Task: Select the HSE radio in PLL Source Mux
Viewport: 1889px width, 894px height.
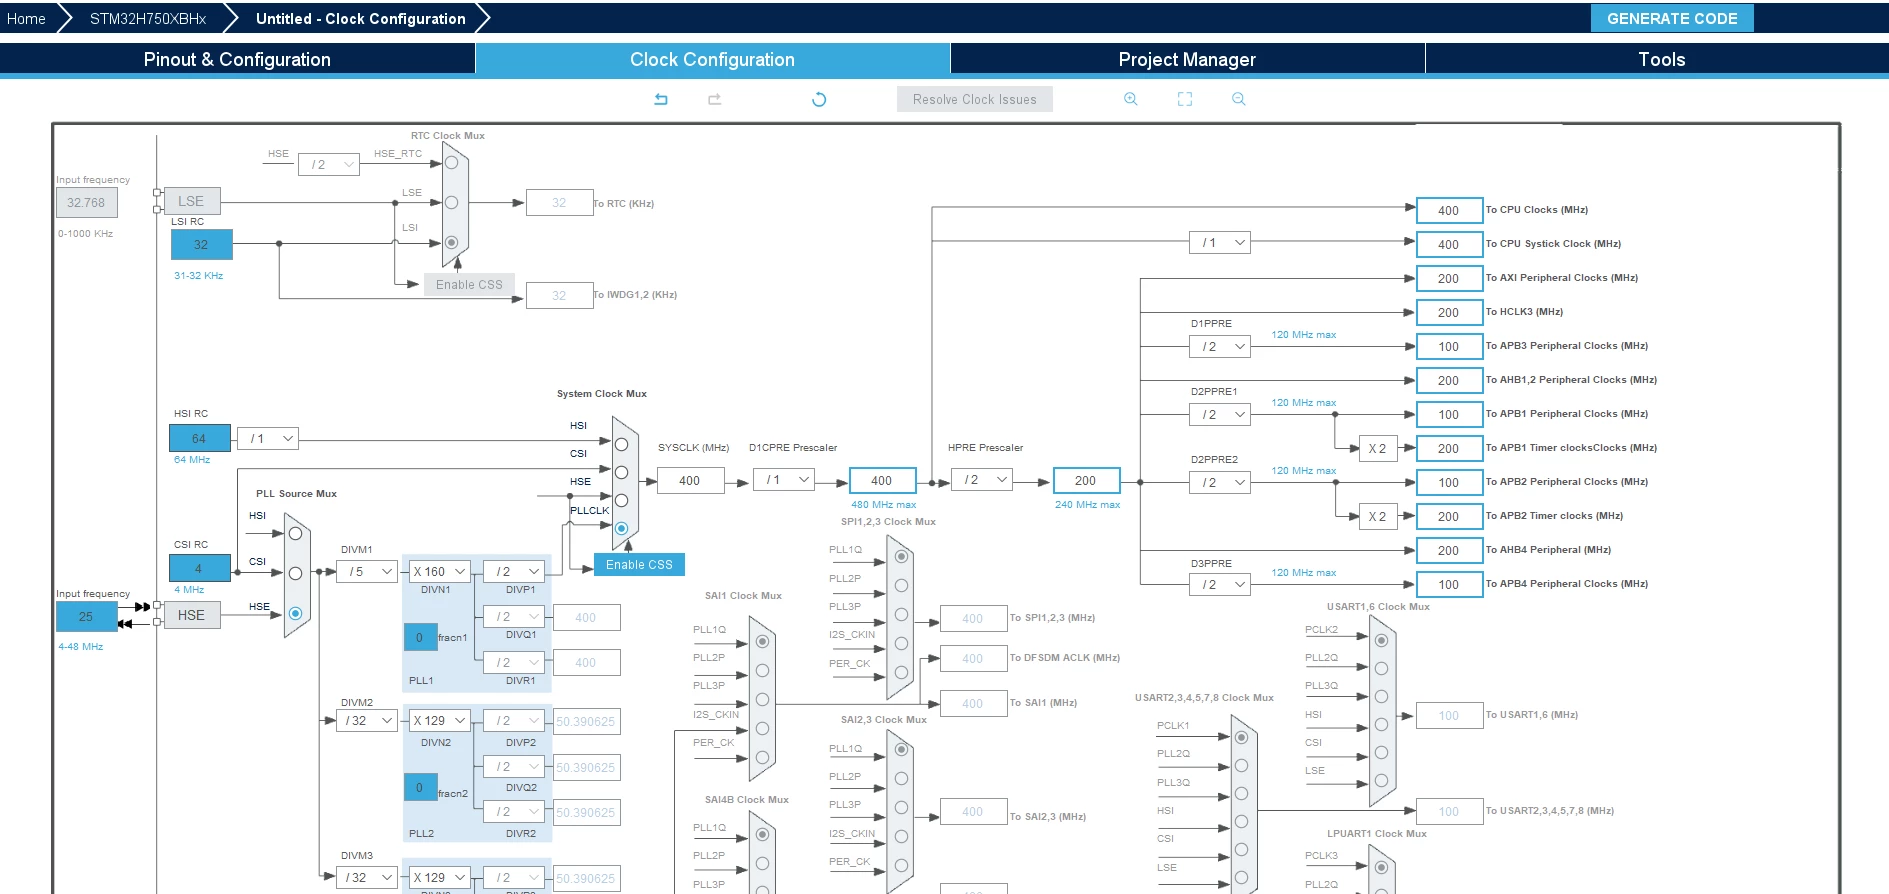Action: [295, 613]
